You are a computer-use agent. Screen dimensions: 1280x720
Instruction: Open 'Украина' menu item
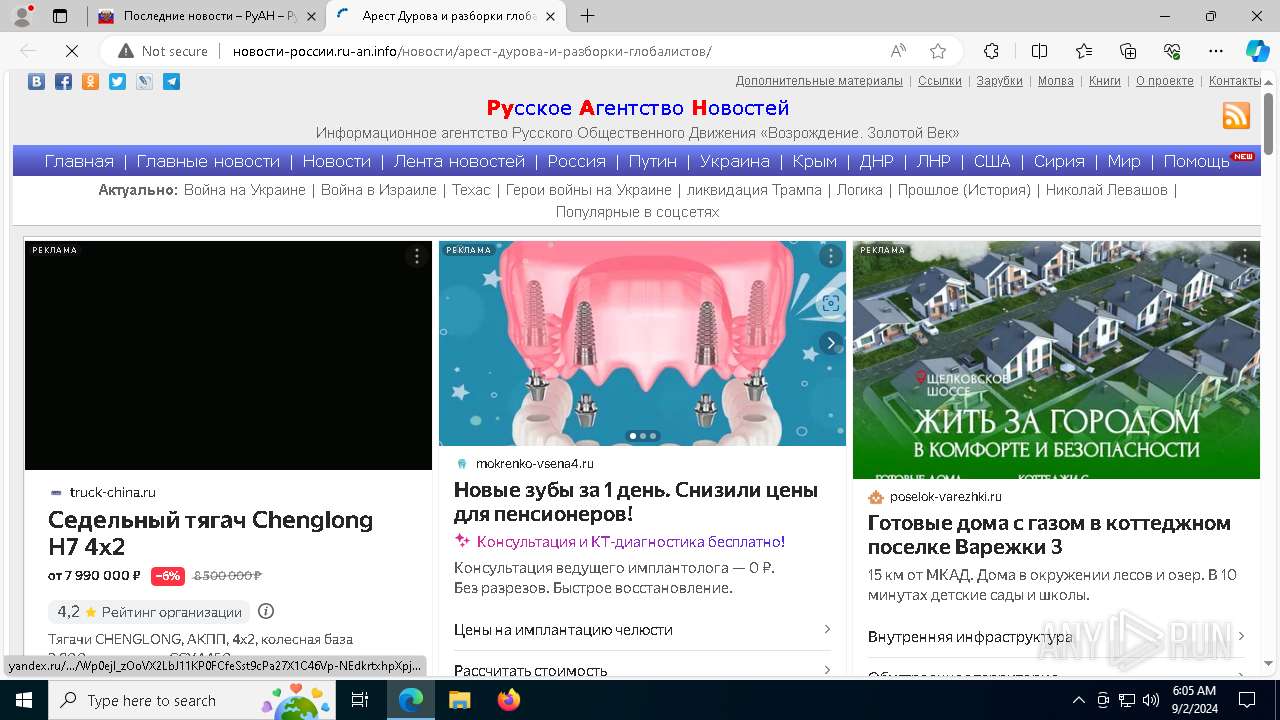pos(735,161)
